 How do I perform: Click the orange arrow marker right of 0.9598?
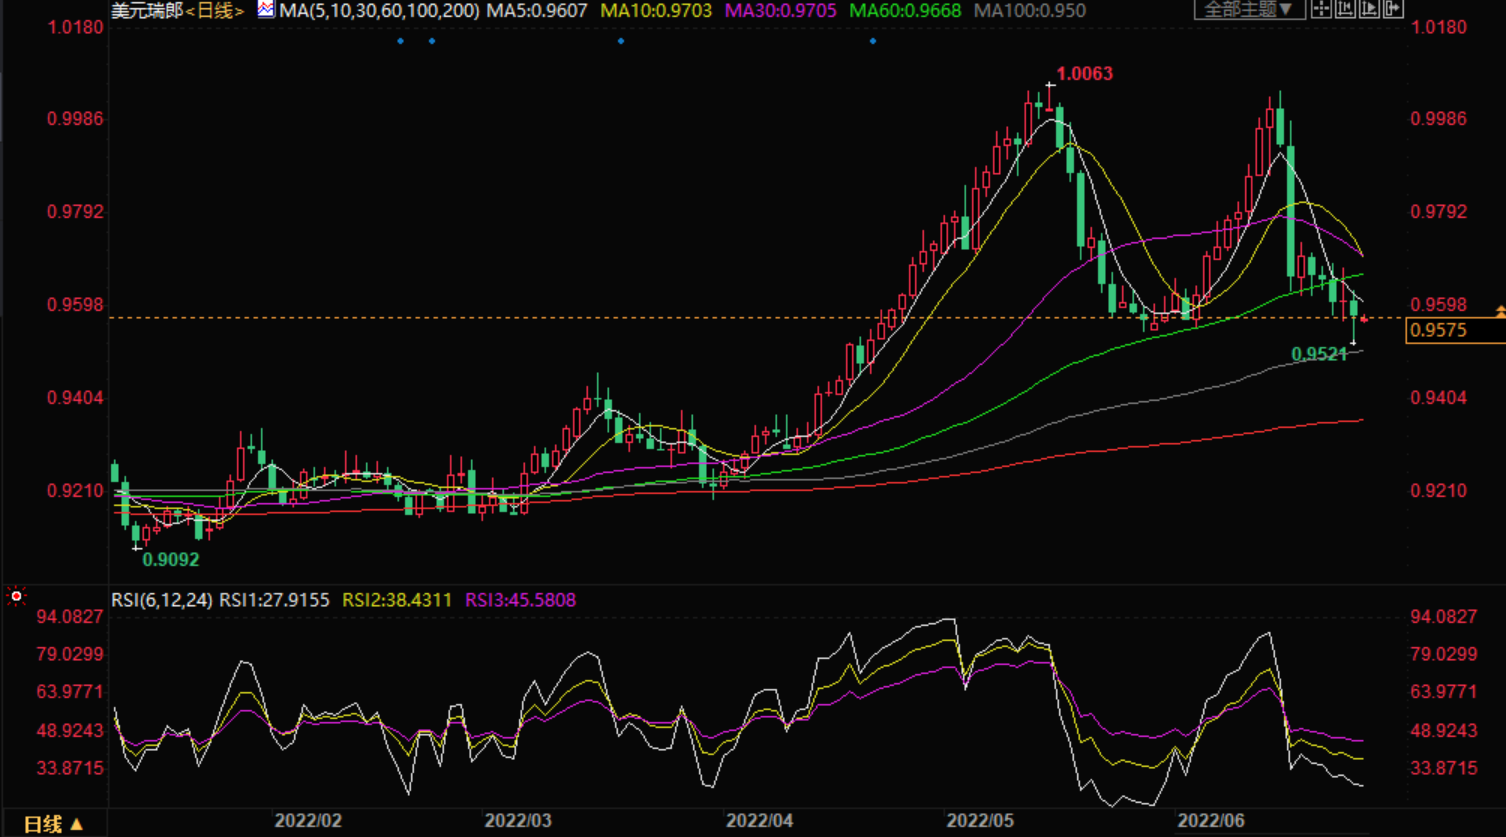1499,313
